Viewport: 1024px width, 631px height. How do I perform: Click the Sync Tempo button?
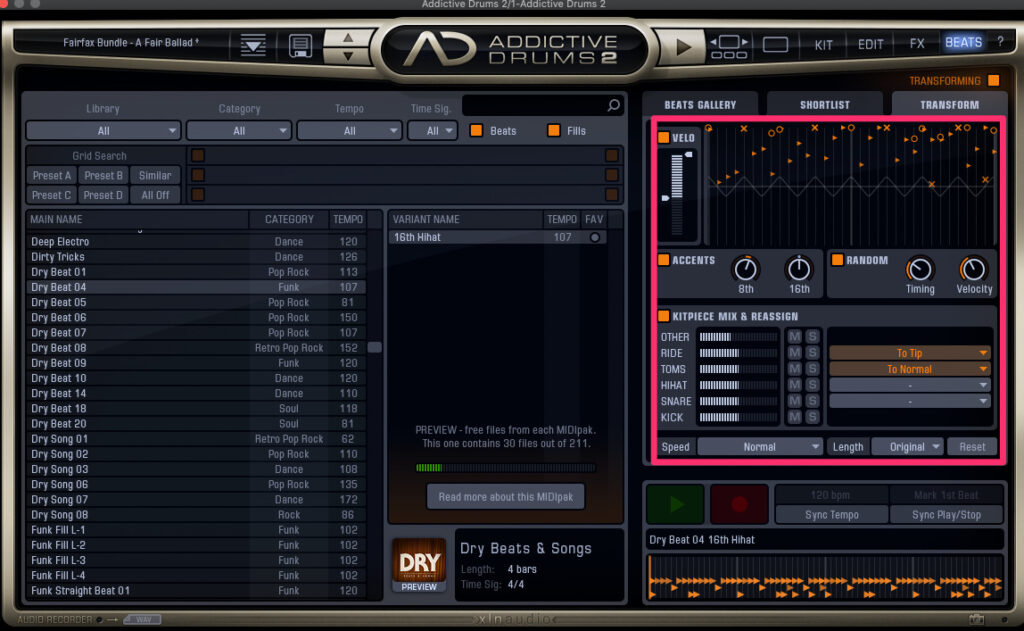point(831,515)
